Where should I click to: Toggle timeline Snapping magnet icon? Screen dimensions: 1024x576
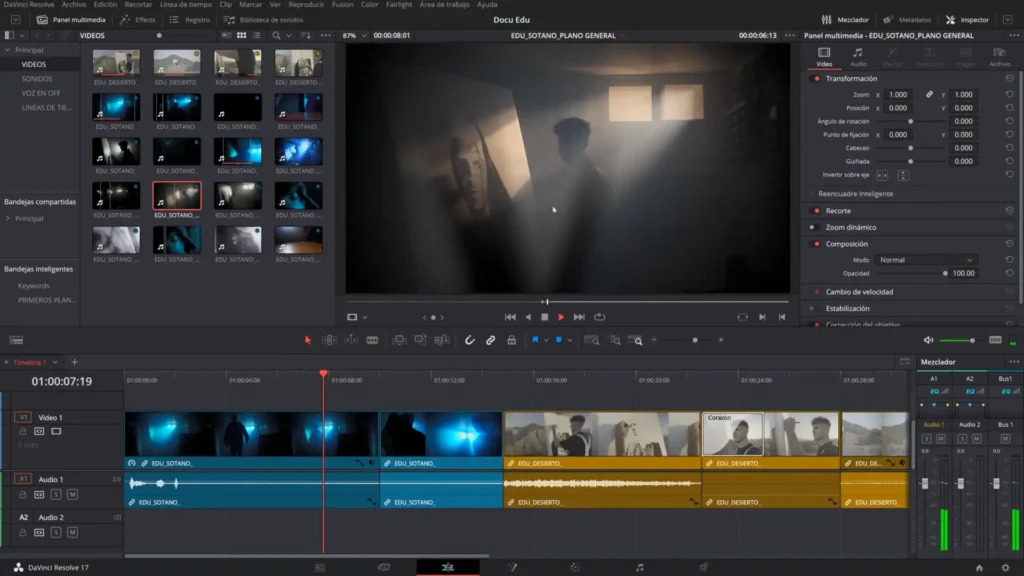pyautogui.click(x=470, y=340)
